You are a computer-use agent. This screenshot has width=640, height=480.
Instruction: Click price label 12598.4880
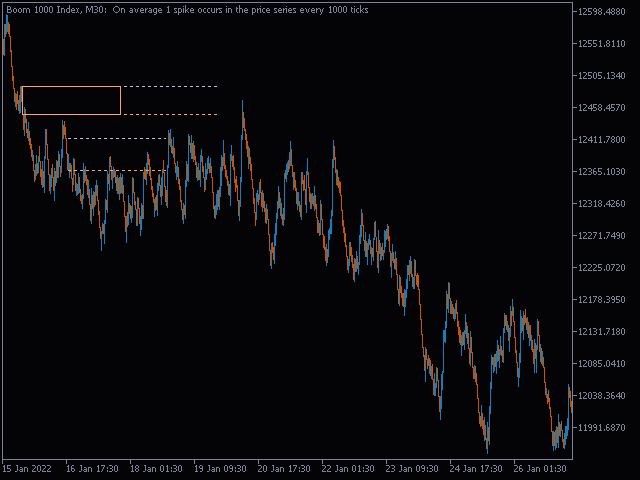tap(601, 12)
